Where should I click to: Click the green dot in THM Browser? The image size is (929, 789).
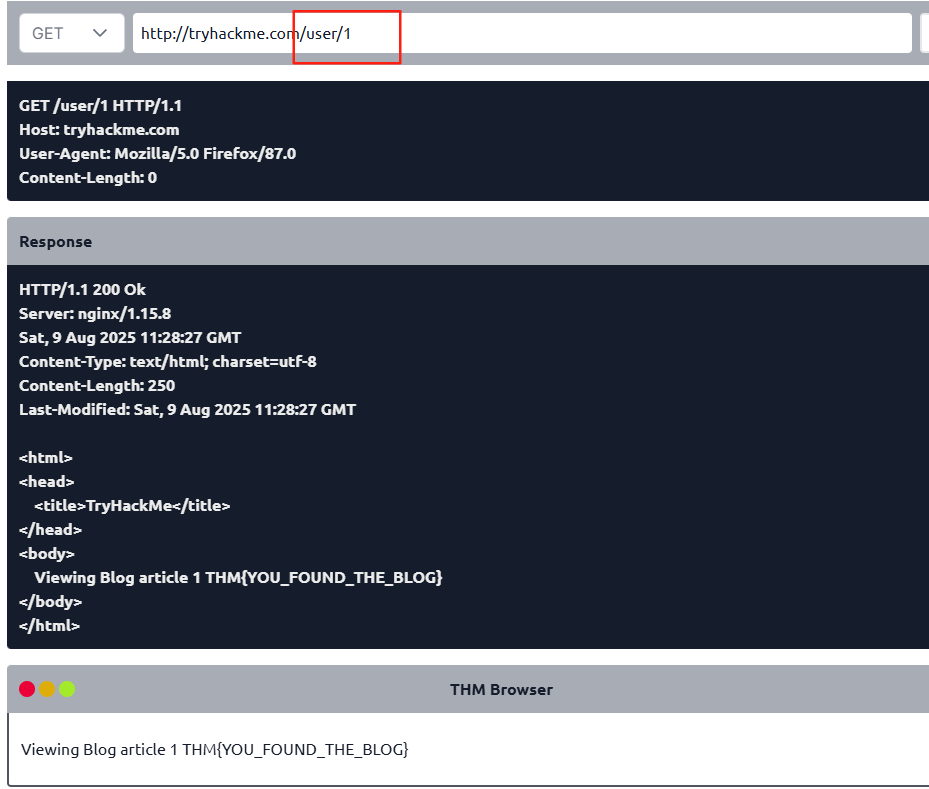(67, 689)
